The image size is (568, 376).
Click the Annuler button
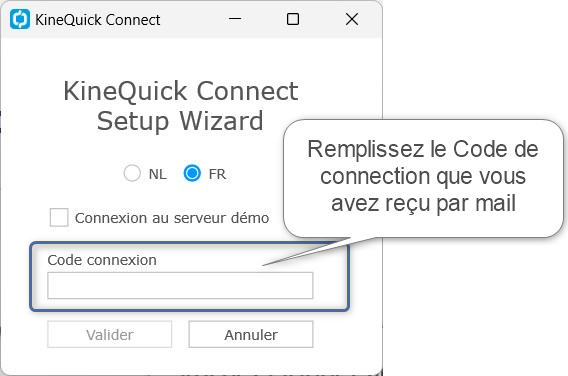click(x=251, y=334)
